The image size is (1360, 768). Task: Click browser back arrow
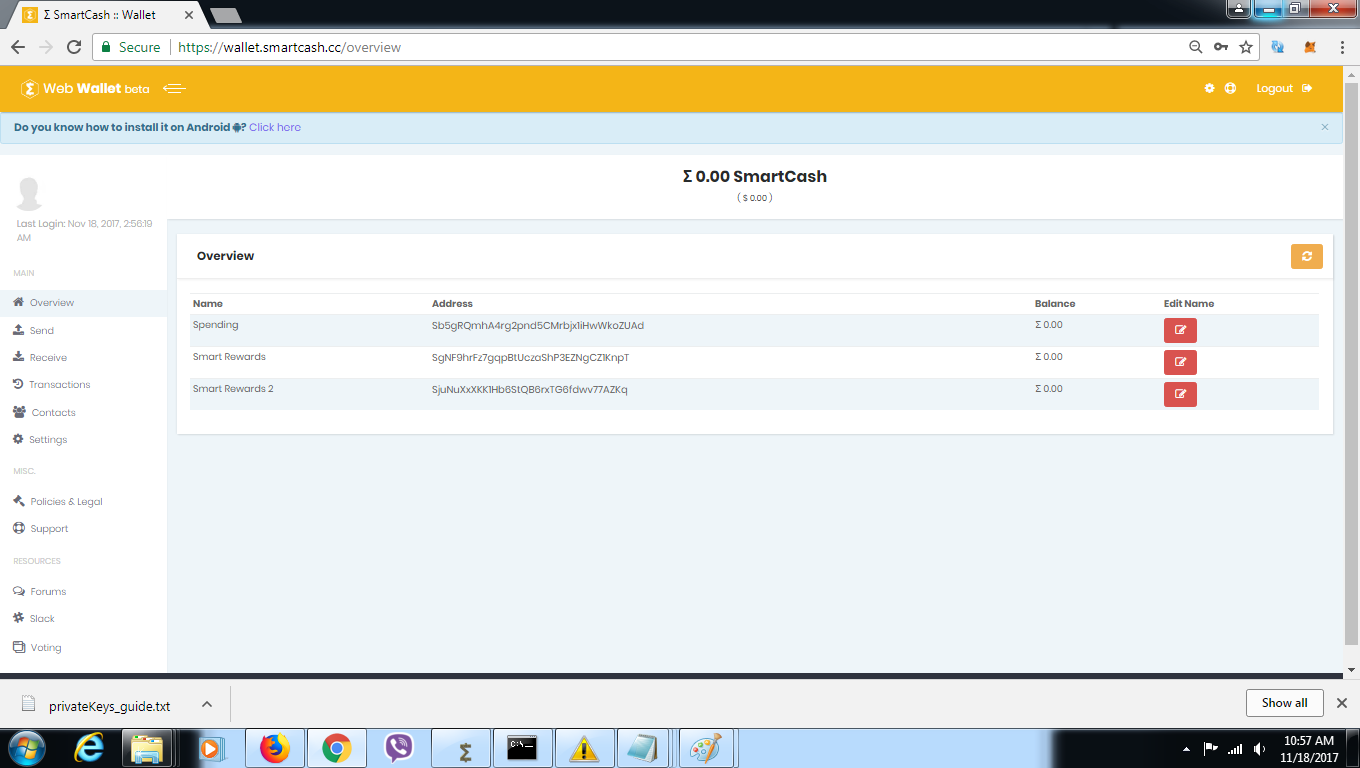tap(18, 47)
